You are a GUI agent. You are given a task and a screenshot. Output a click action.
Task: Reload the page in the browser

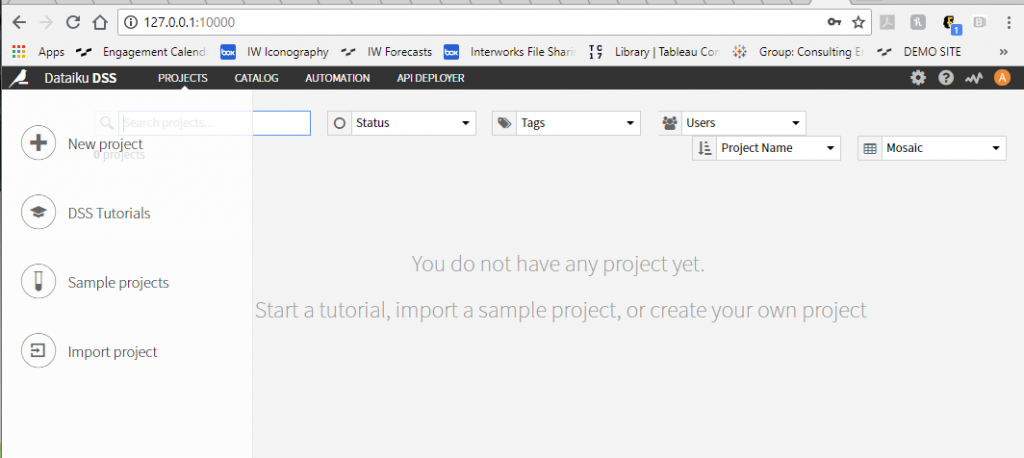[x=73, y=23]
